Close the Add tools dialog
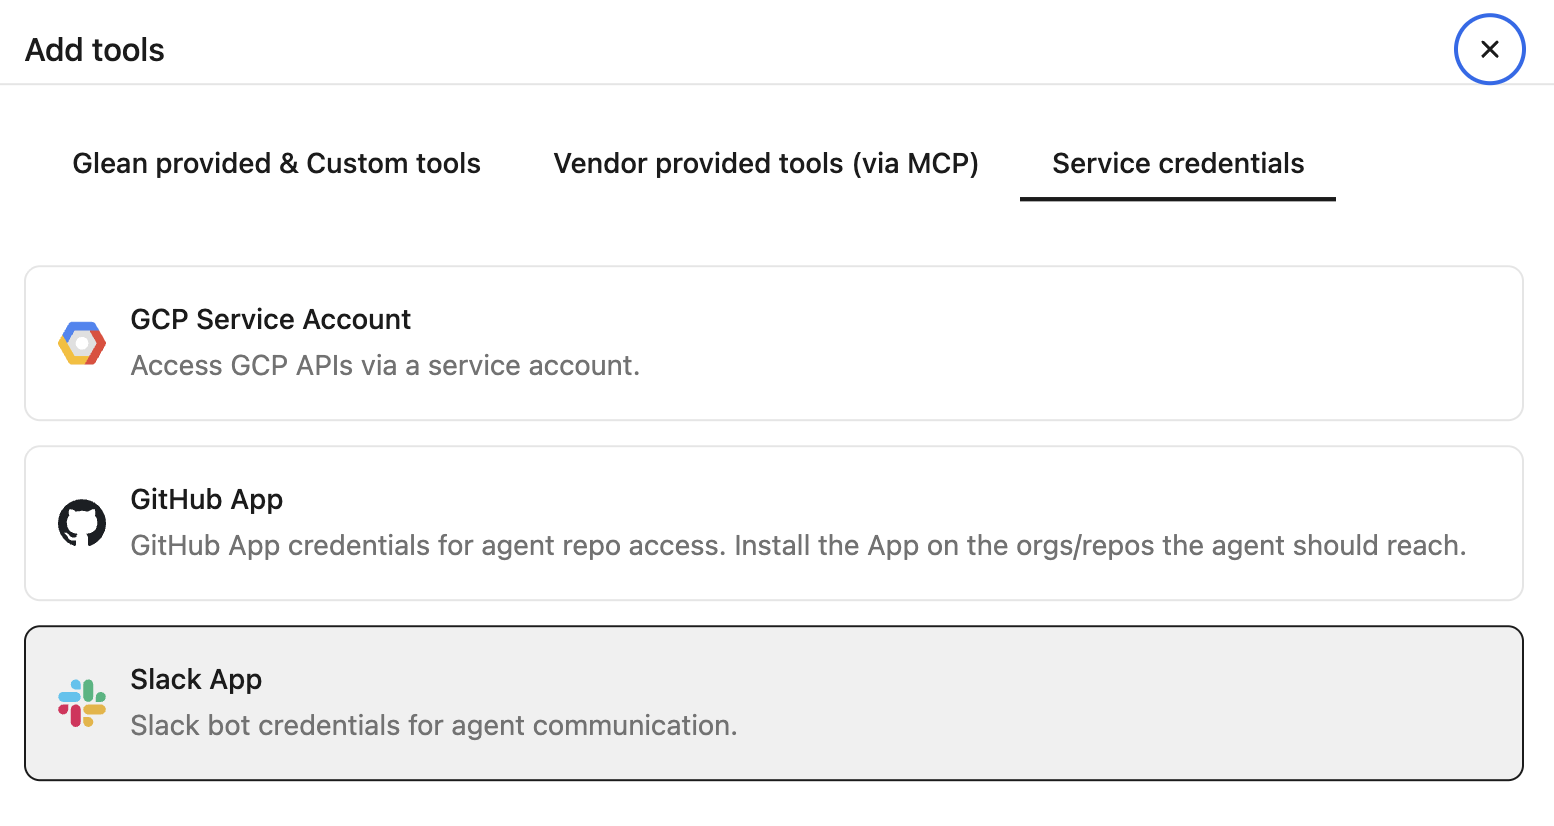 click(x=1489, y=49)
